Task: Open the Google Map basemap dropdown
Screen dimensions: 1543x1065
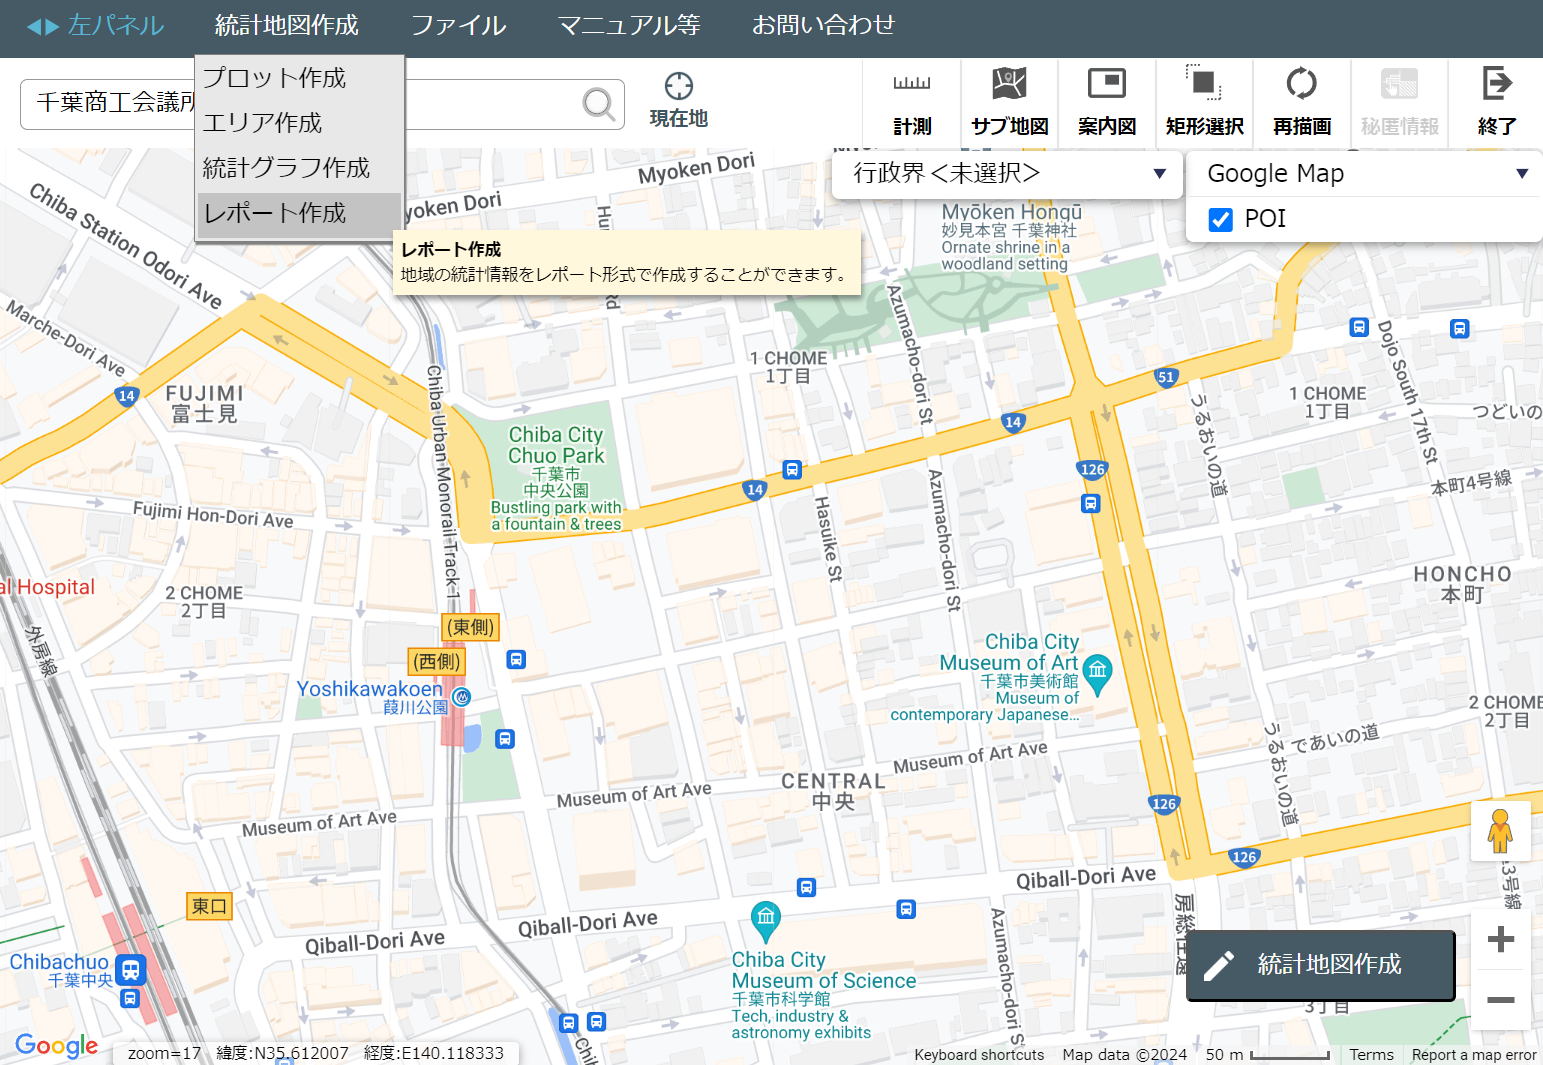Action: pos(1365,174)
